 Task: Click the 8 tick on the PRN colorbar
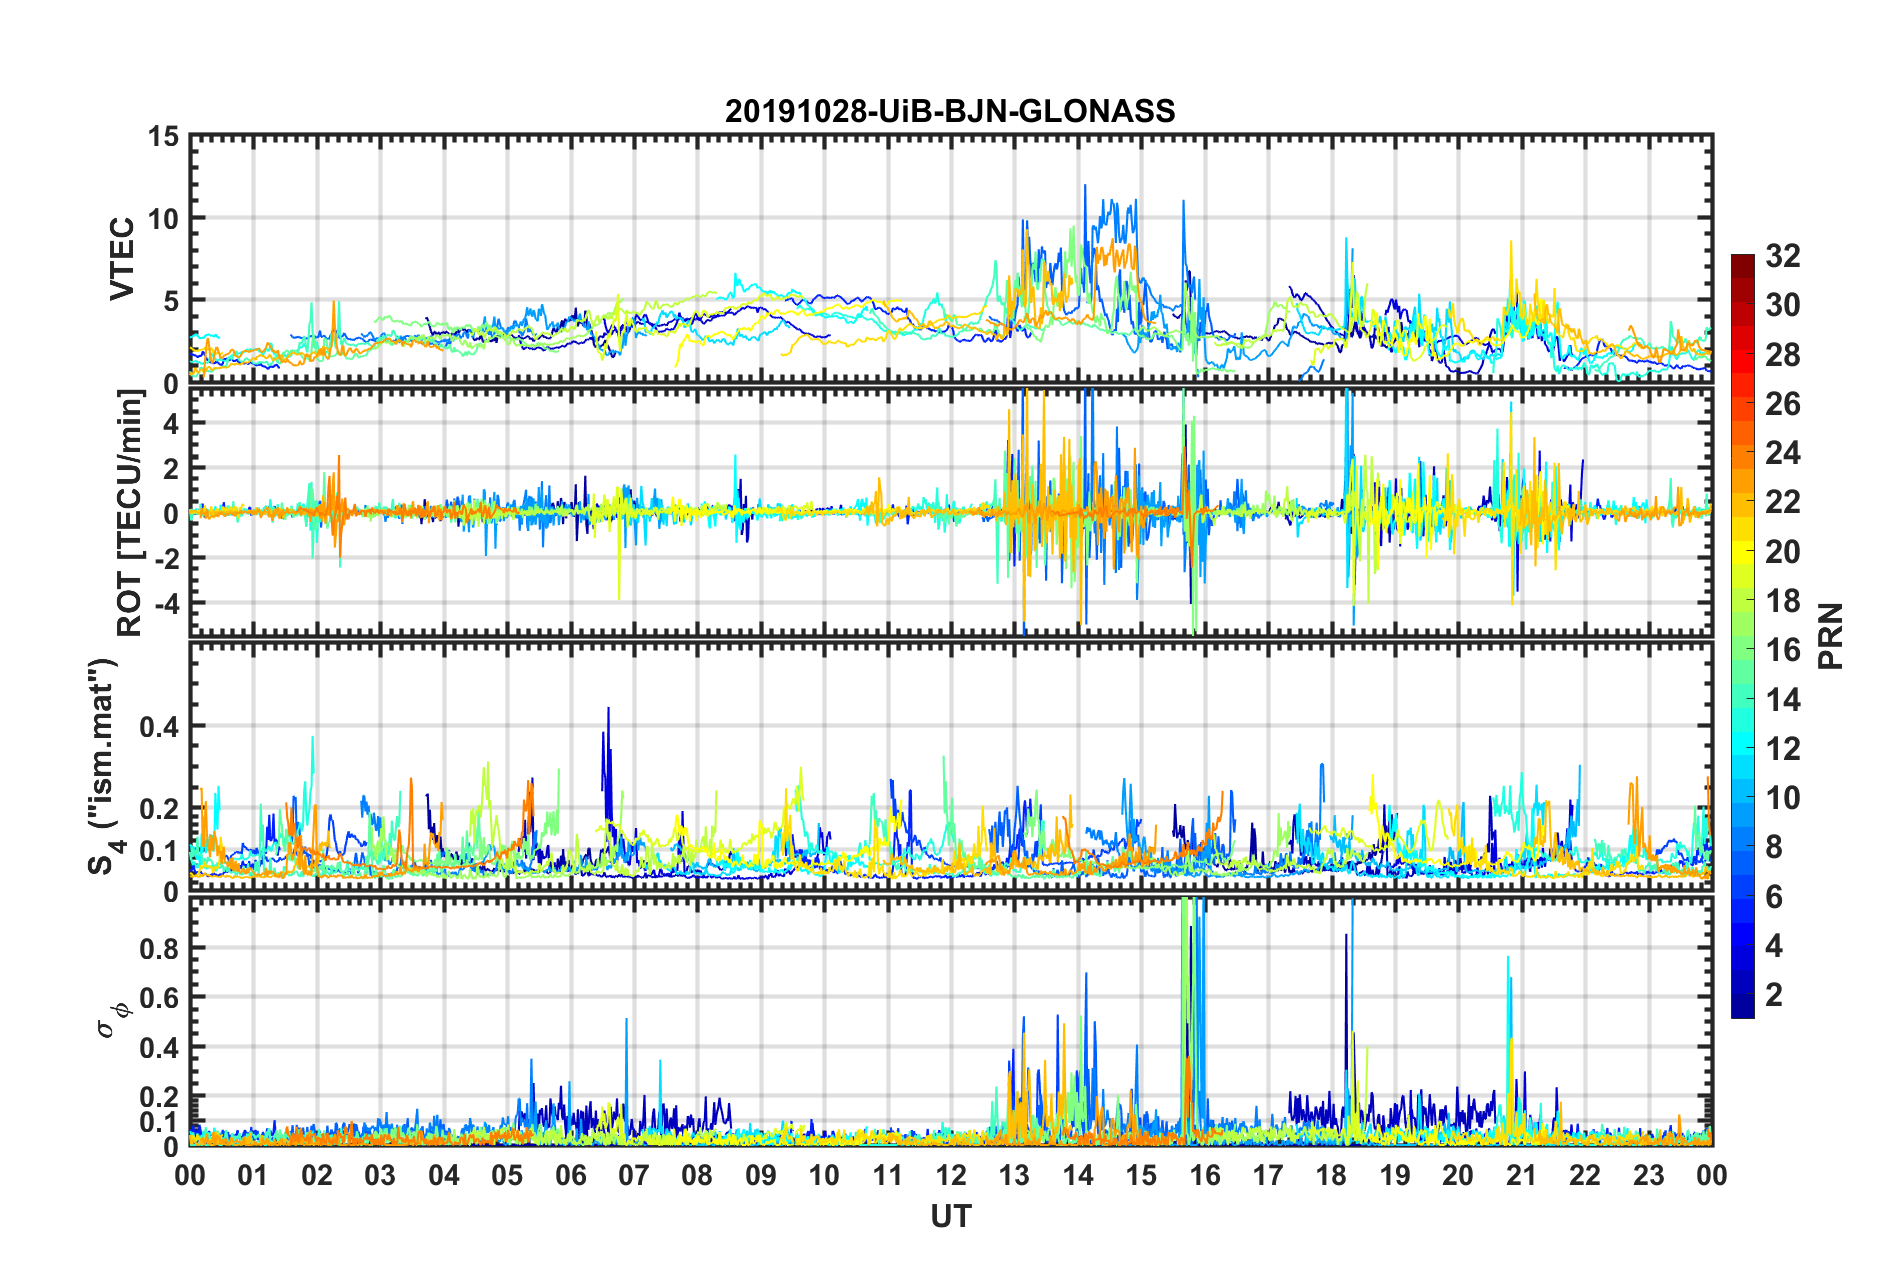click(1774, 847)
